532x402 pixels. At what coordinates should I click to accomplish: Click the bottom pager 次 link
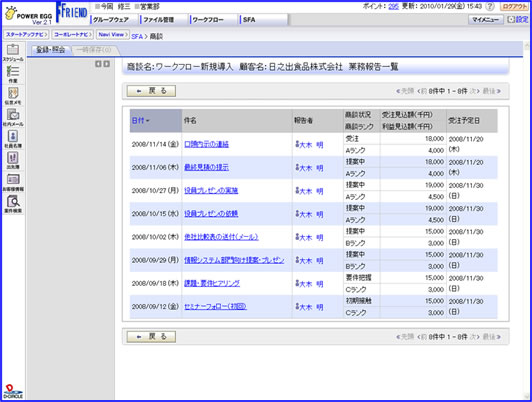475,337
